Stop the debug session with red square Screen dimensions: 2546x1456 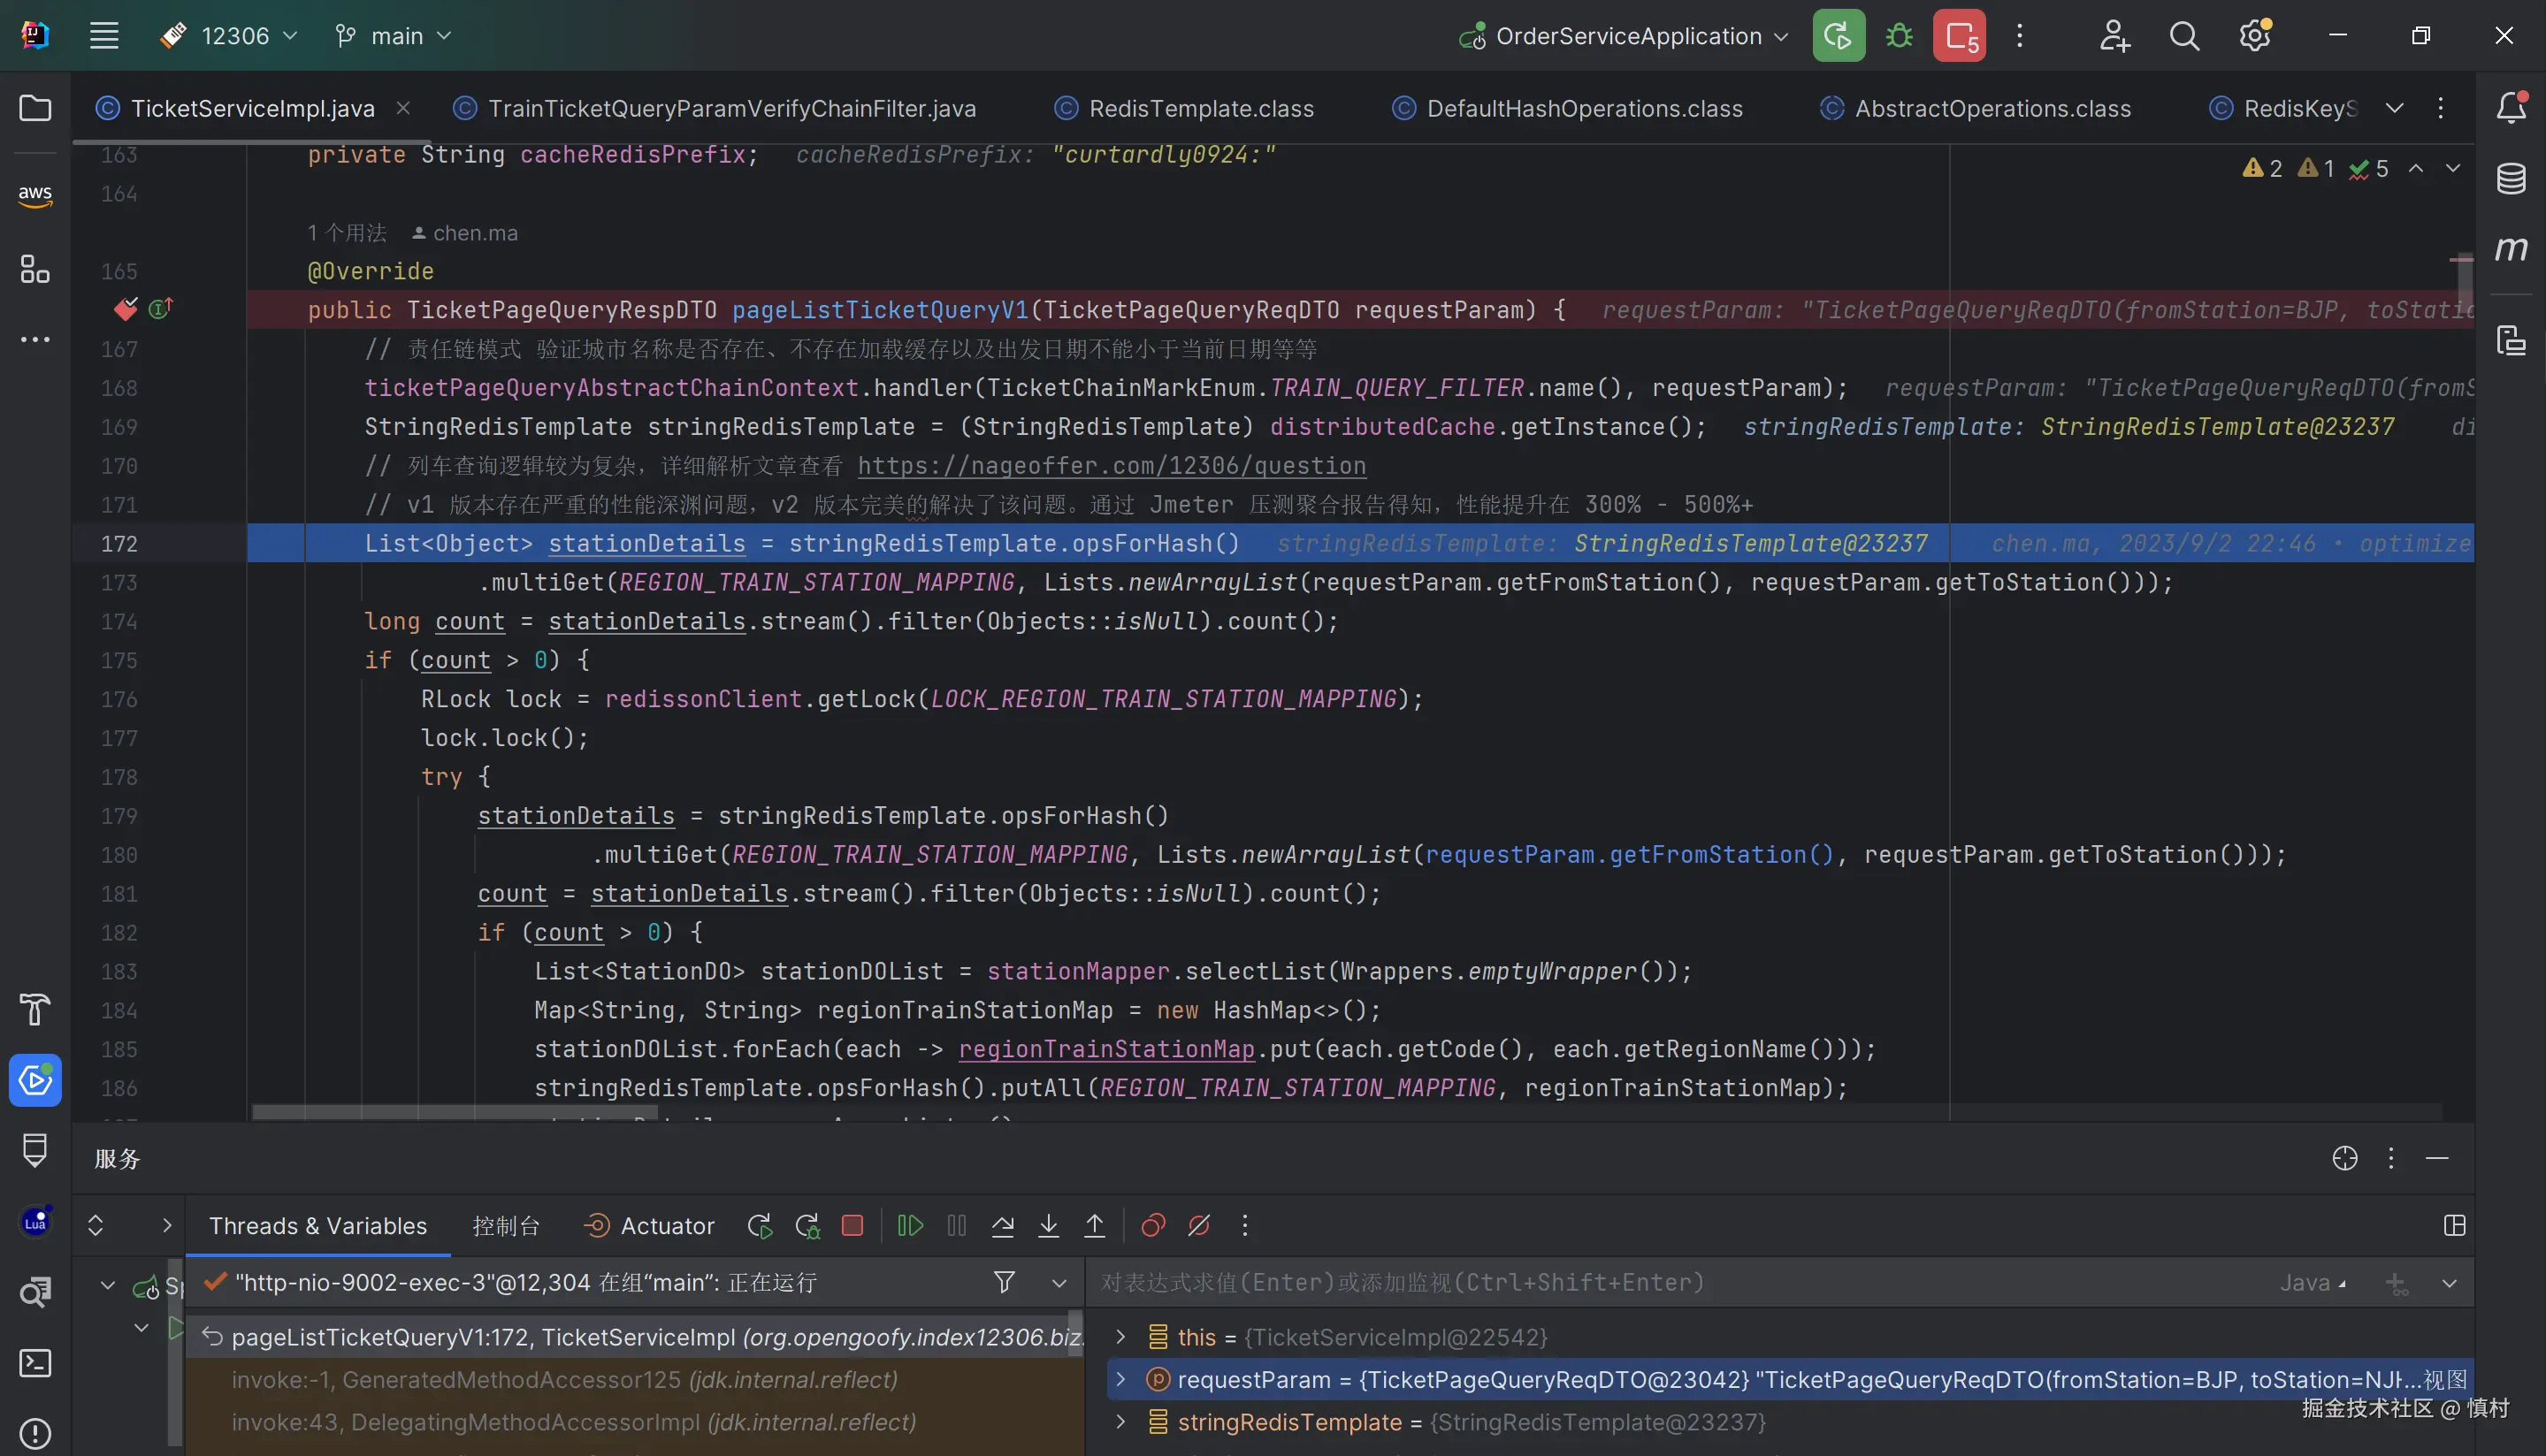(x=852, y=1225)
